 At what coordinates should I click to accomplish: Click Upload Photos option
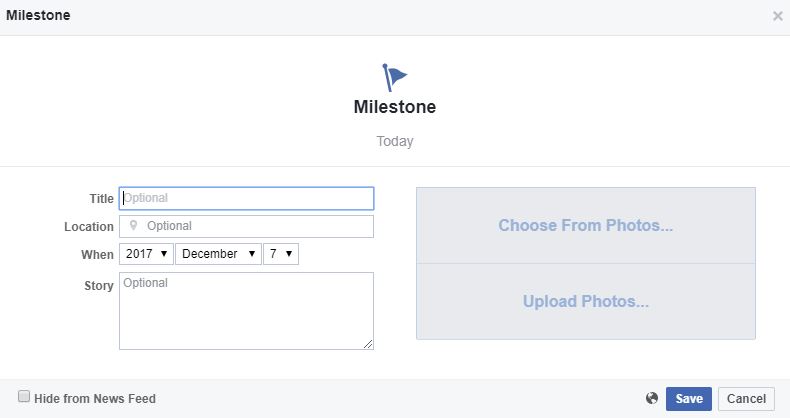585,302
